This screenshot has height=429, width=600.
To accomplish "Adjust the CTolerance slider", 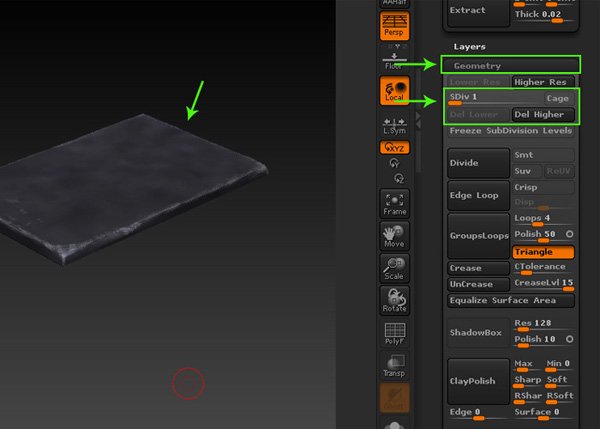I will click(x=543, y=268).
